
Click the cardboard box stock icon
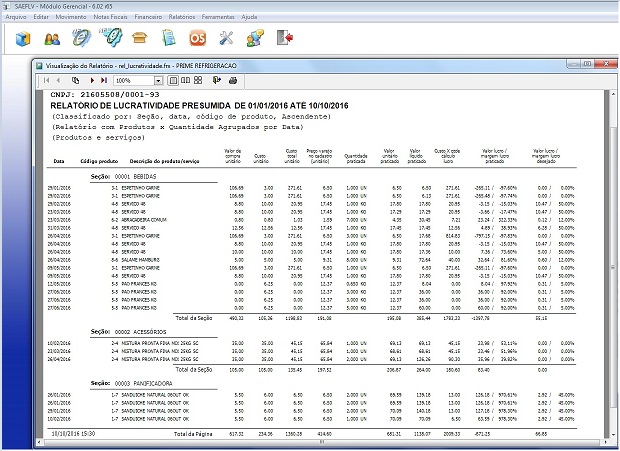pos(140,38)
